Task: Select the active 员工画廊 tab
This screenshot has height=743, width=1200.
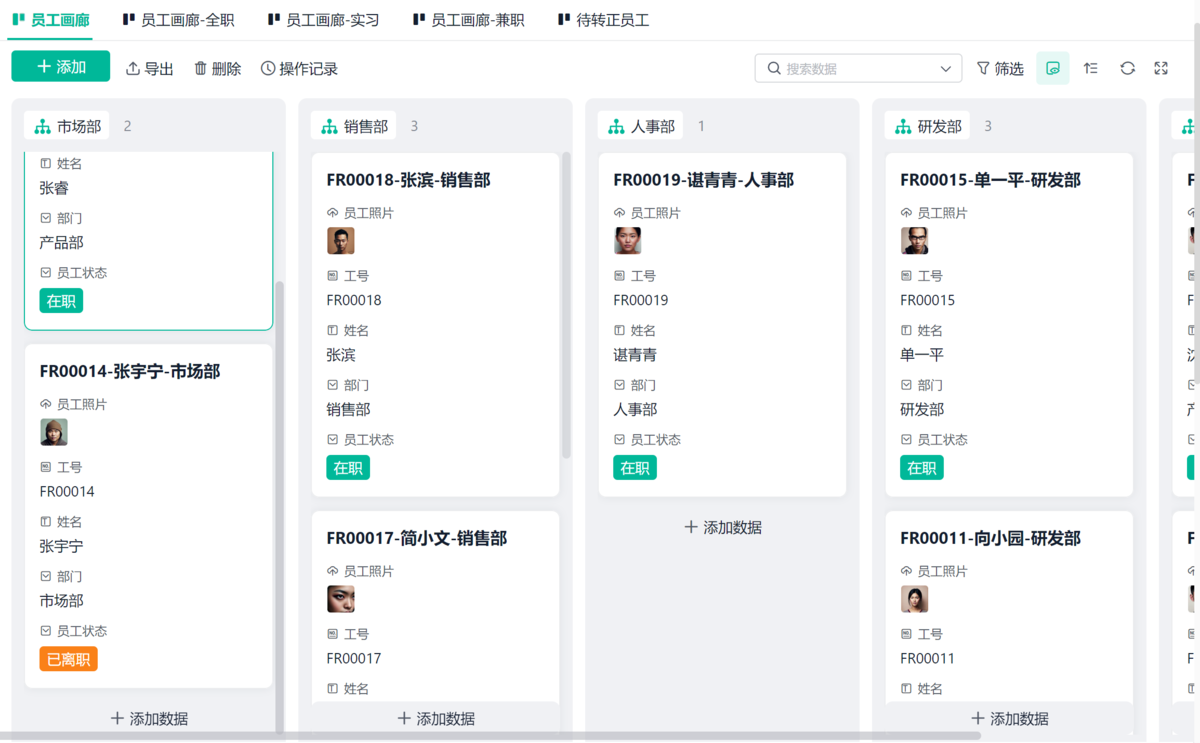Action: (51, 20)
